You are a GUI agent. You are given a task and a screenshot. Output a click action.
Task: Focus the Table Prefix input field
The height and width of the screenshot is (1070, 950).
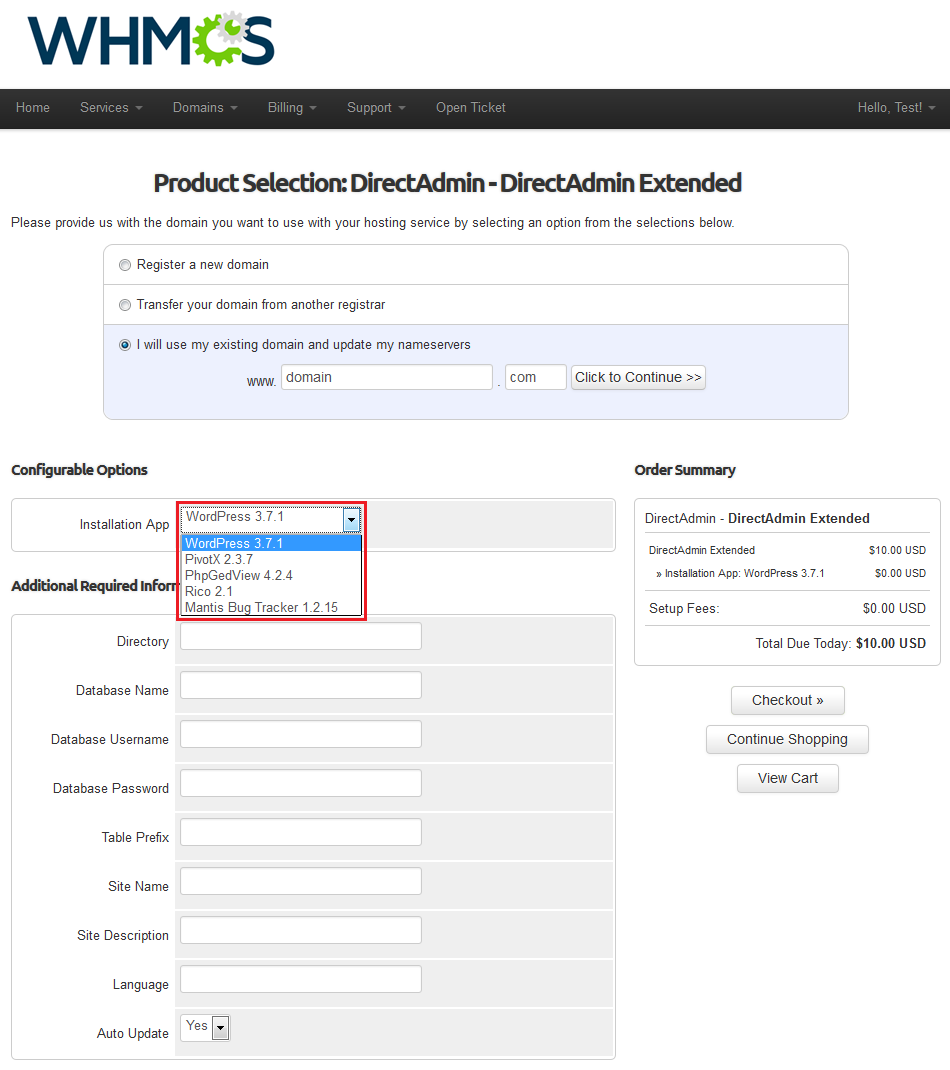click(x=301, y=833)
